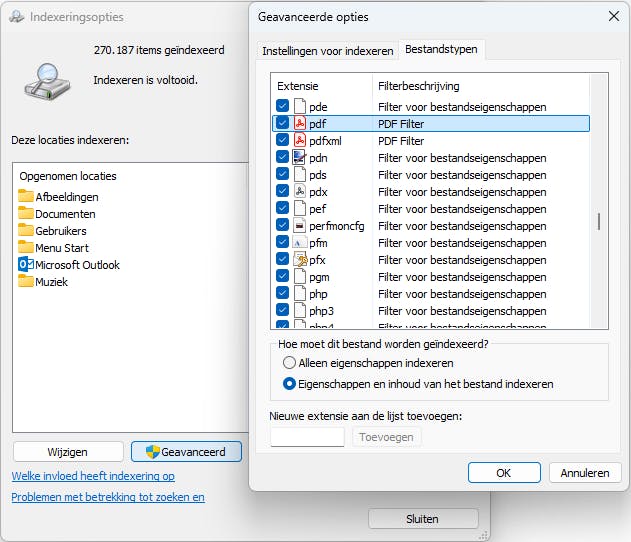Click the Muziek folder icon
The height and width of the screenshot is (542, 631).
[26, 281]
